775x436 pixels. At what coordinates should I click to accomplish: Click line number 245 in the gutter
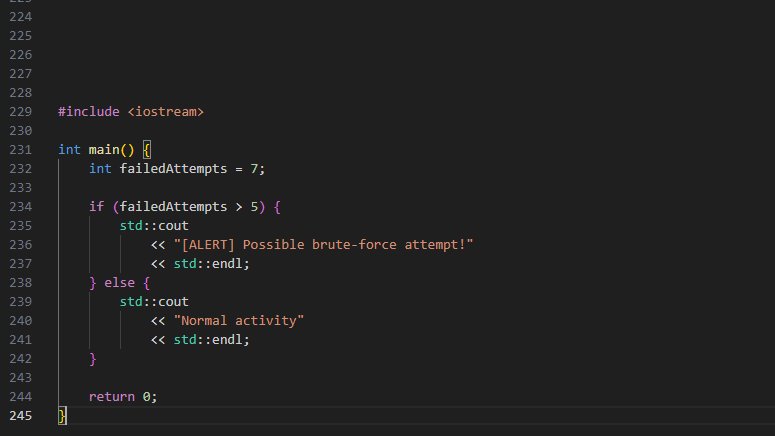20,416
